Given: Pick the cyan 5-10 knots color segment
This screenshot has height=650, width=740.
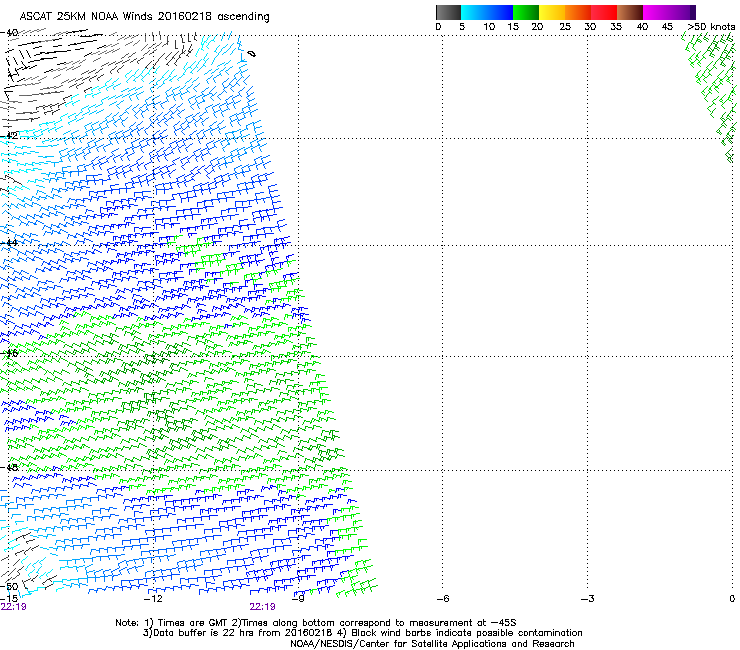Looking at the screenshot, I should (474, 12).
